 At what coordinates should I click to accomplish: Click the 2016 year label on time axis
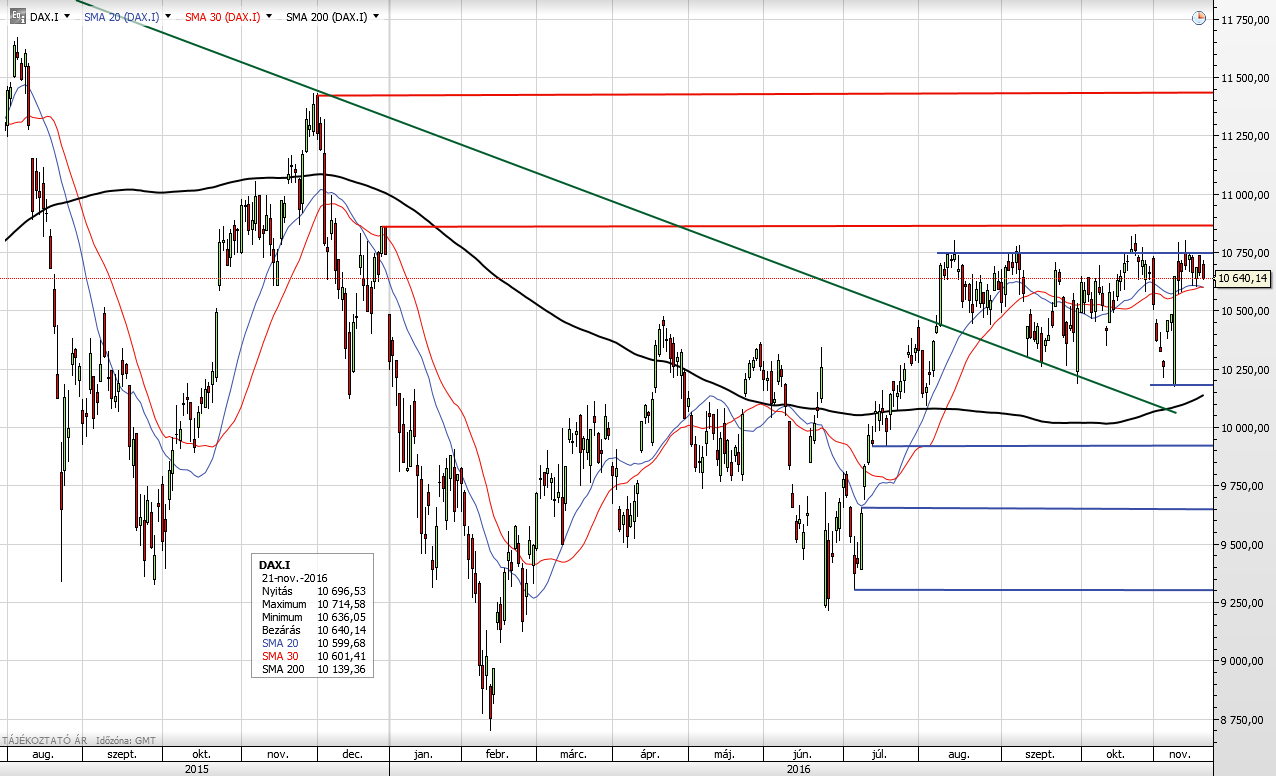pyautogui.click(x=799, y=768)
